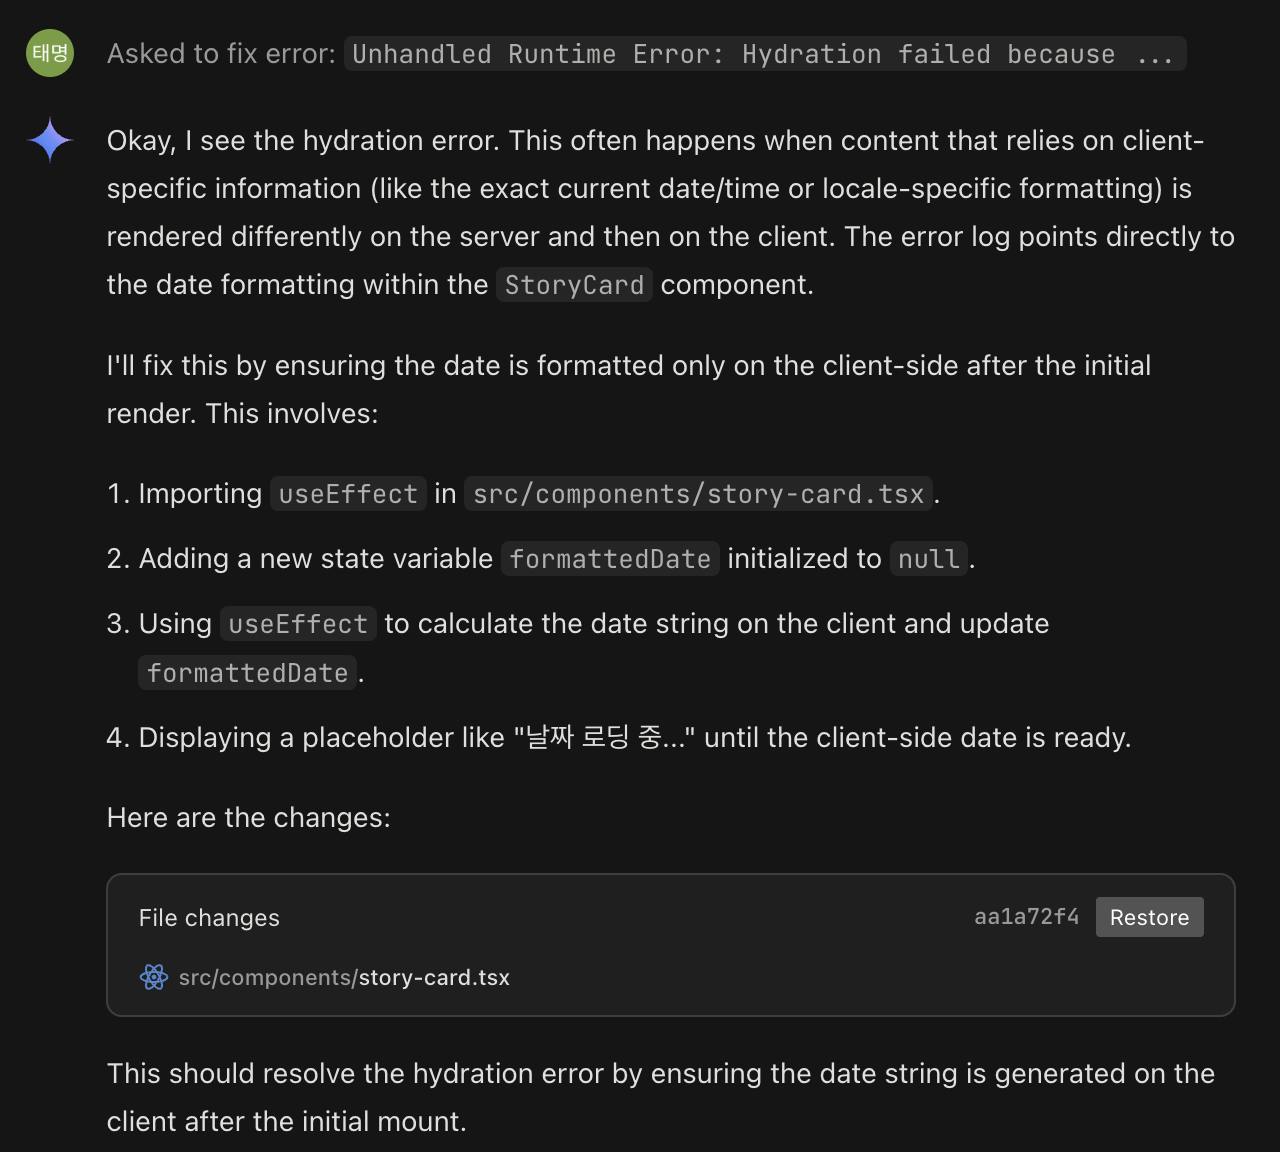Image resolution: width=1280 pixels, height=1152 pixels.
Task: Click the truncated Unhandled Runtime Error snippet
Action: tap(764, 54)
